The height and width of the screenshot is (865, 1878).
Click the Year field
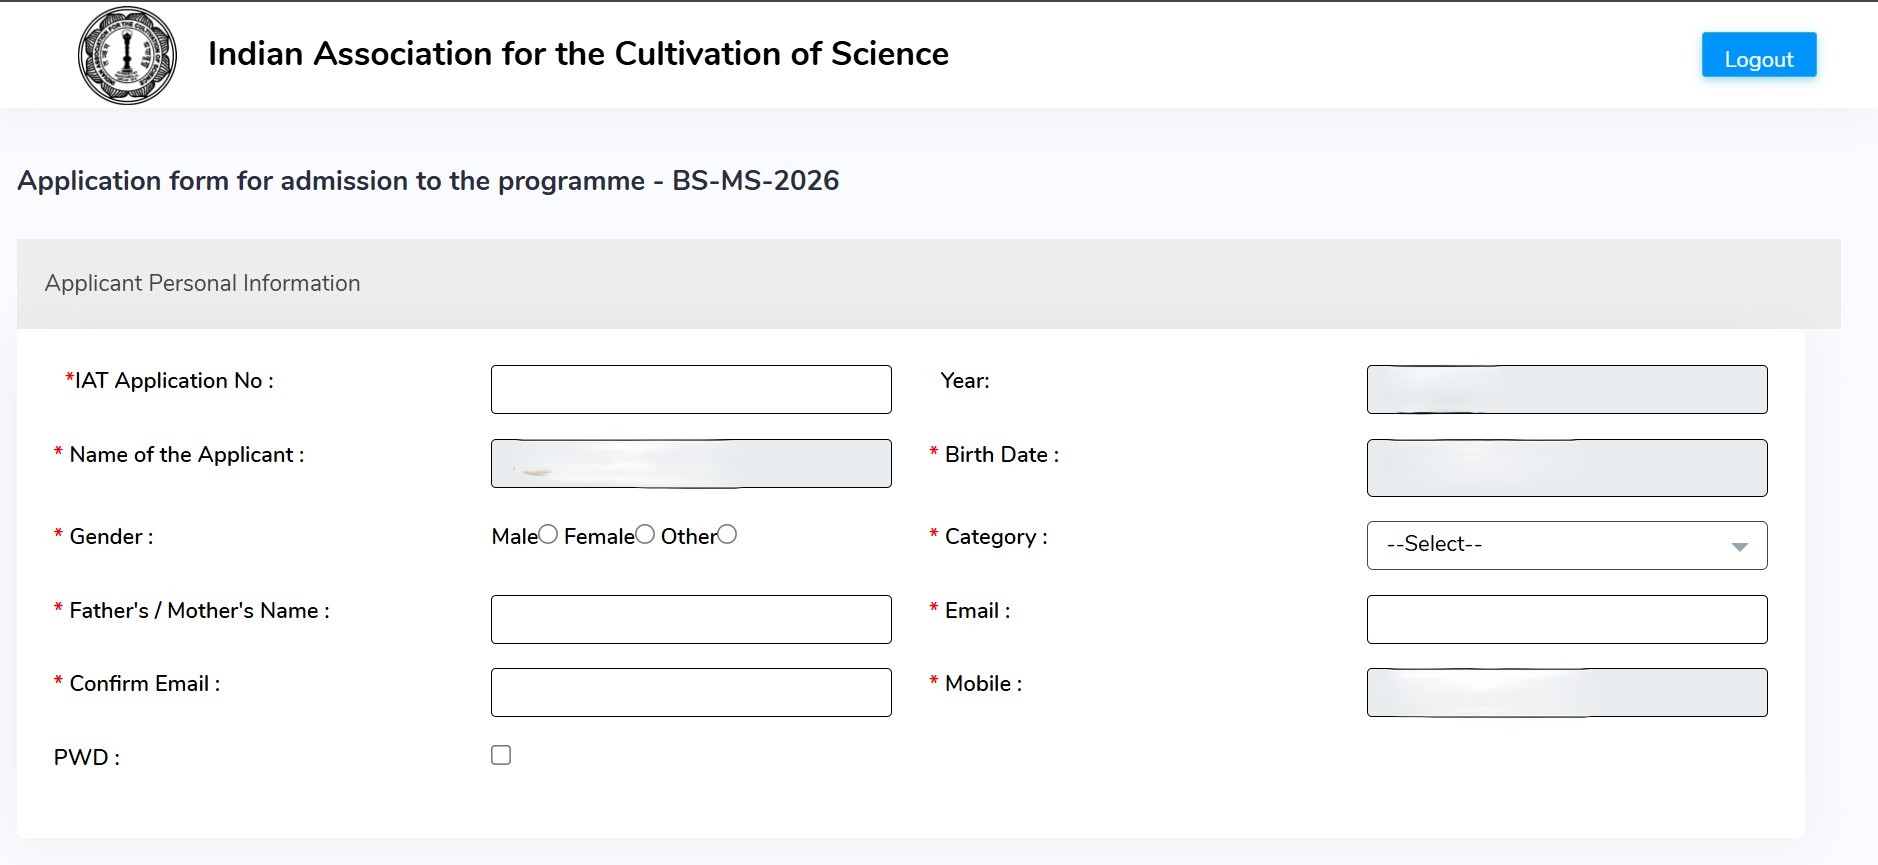click(x=1566, y=389)
